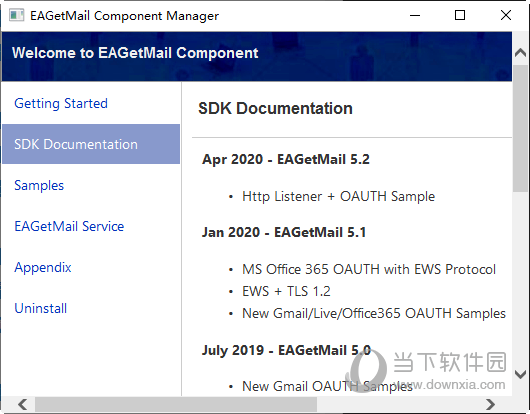The width and height of the screenshot is (530, 414).
Task: Click the horizontal scrollbar right arrow
Action: (x=490, y=404)
